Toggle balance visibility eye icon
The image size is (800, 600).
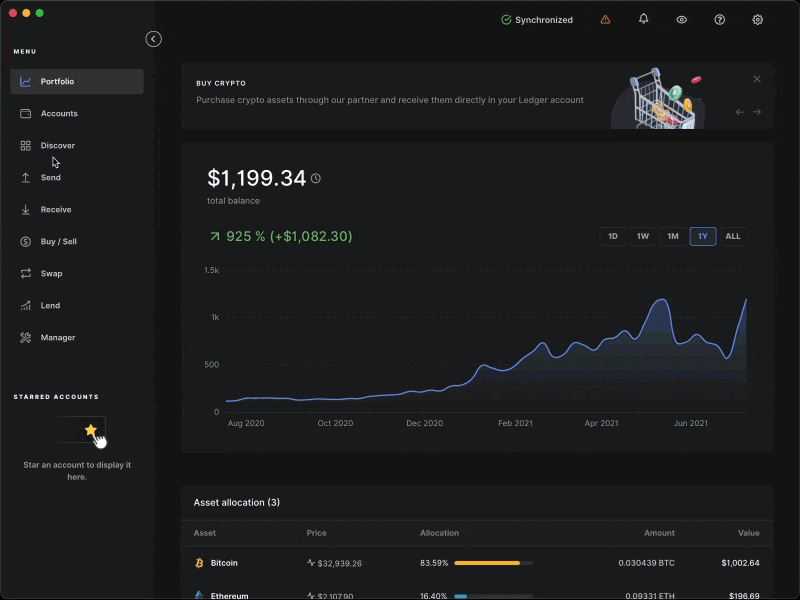click(682, 20)
